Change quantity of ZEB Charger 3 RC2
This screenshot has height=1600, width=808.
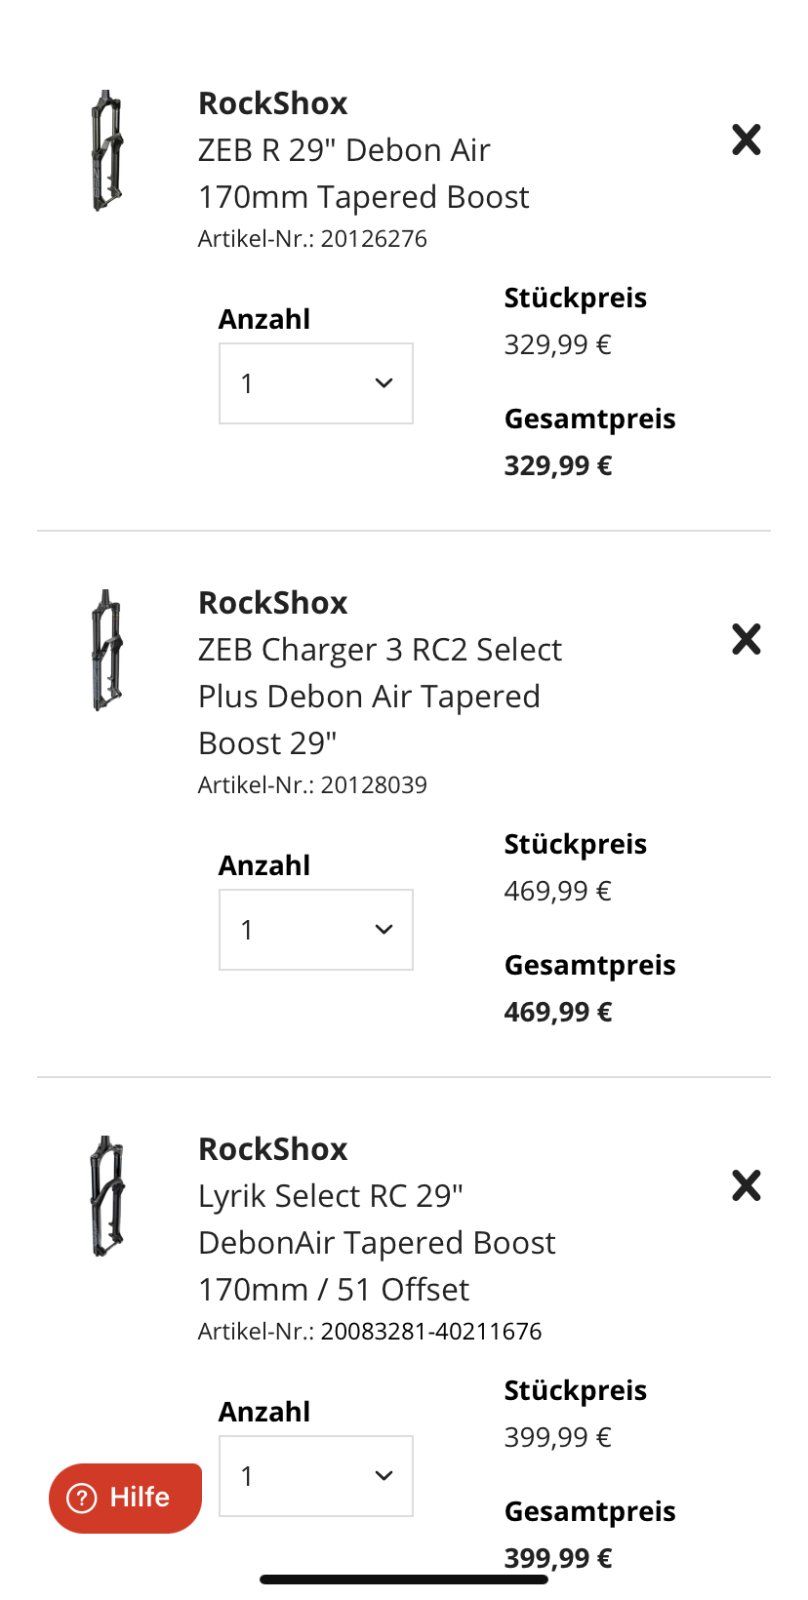tap(316, 930)
